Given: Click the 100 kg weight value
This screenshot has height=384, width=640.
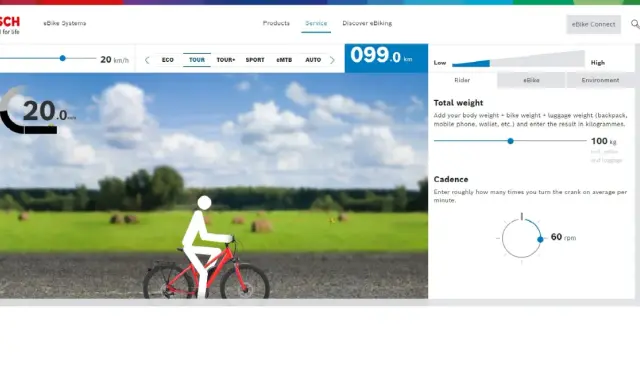Looking at the screenshot, I should point(604,141).
